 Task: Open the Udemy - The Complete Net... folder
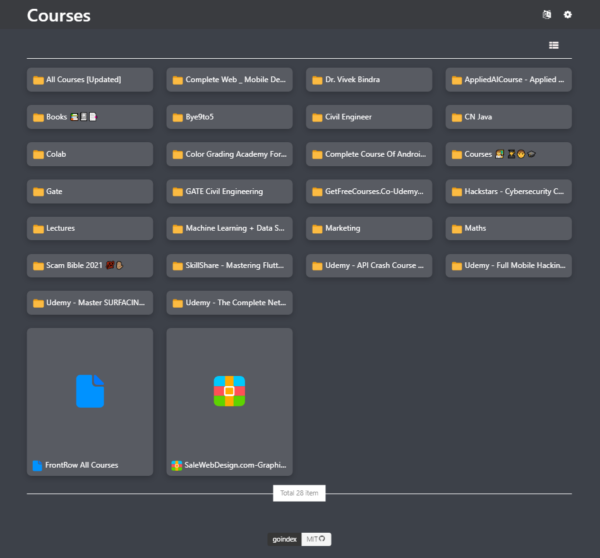(x=230, y=303)
